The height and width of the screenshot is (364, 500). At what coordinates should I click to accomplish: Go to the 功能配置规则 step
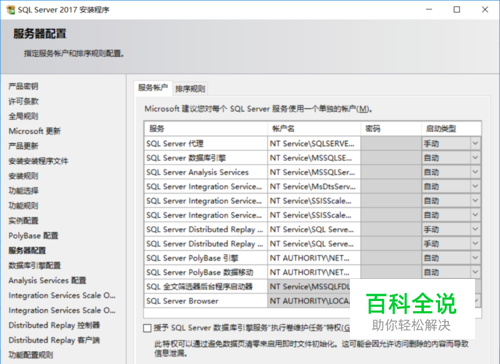31,355
